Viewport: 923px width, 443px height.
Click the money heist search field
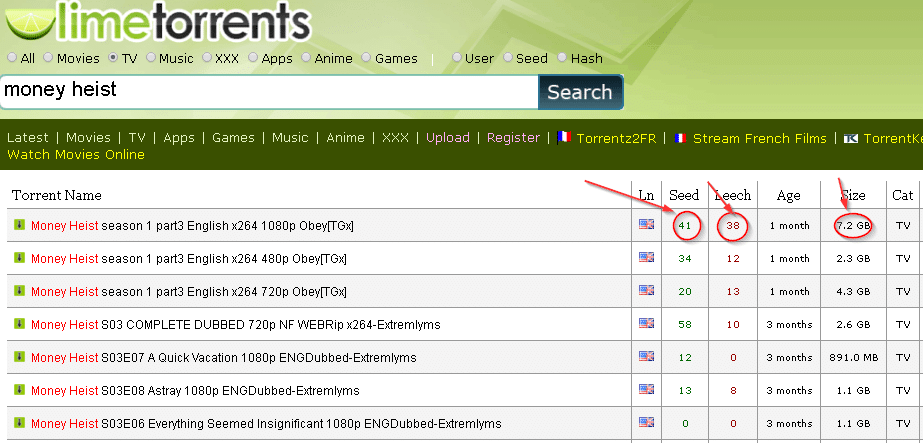269,92
